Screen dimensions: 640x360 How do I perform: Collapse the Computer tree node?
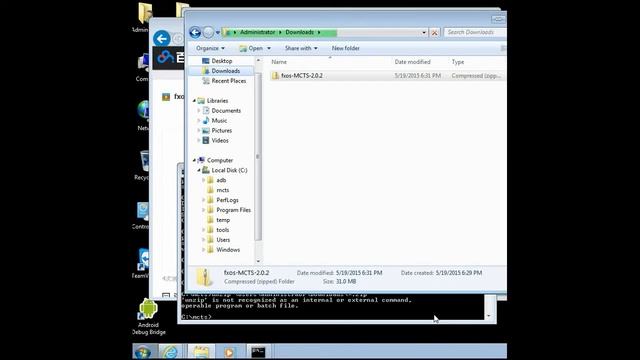[194, 160]
